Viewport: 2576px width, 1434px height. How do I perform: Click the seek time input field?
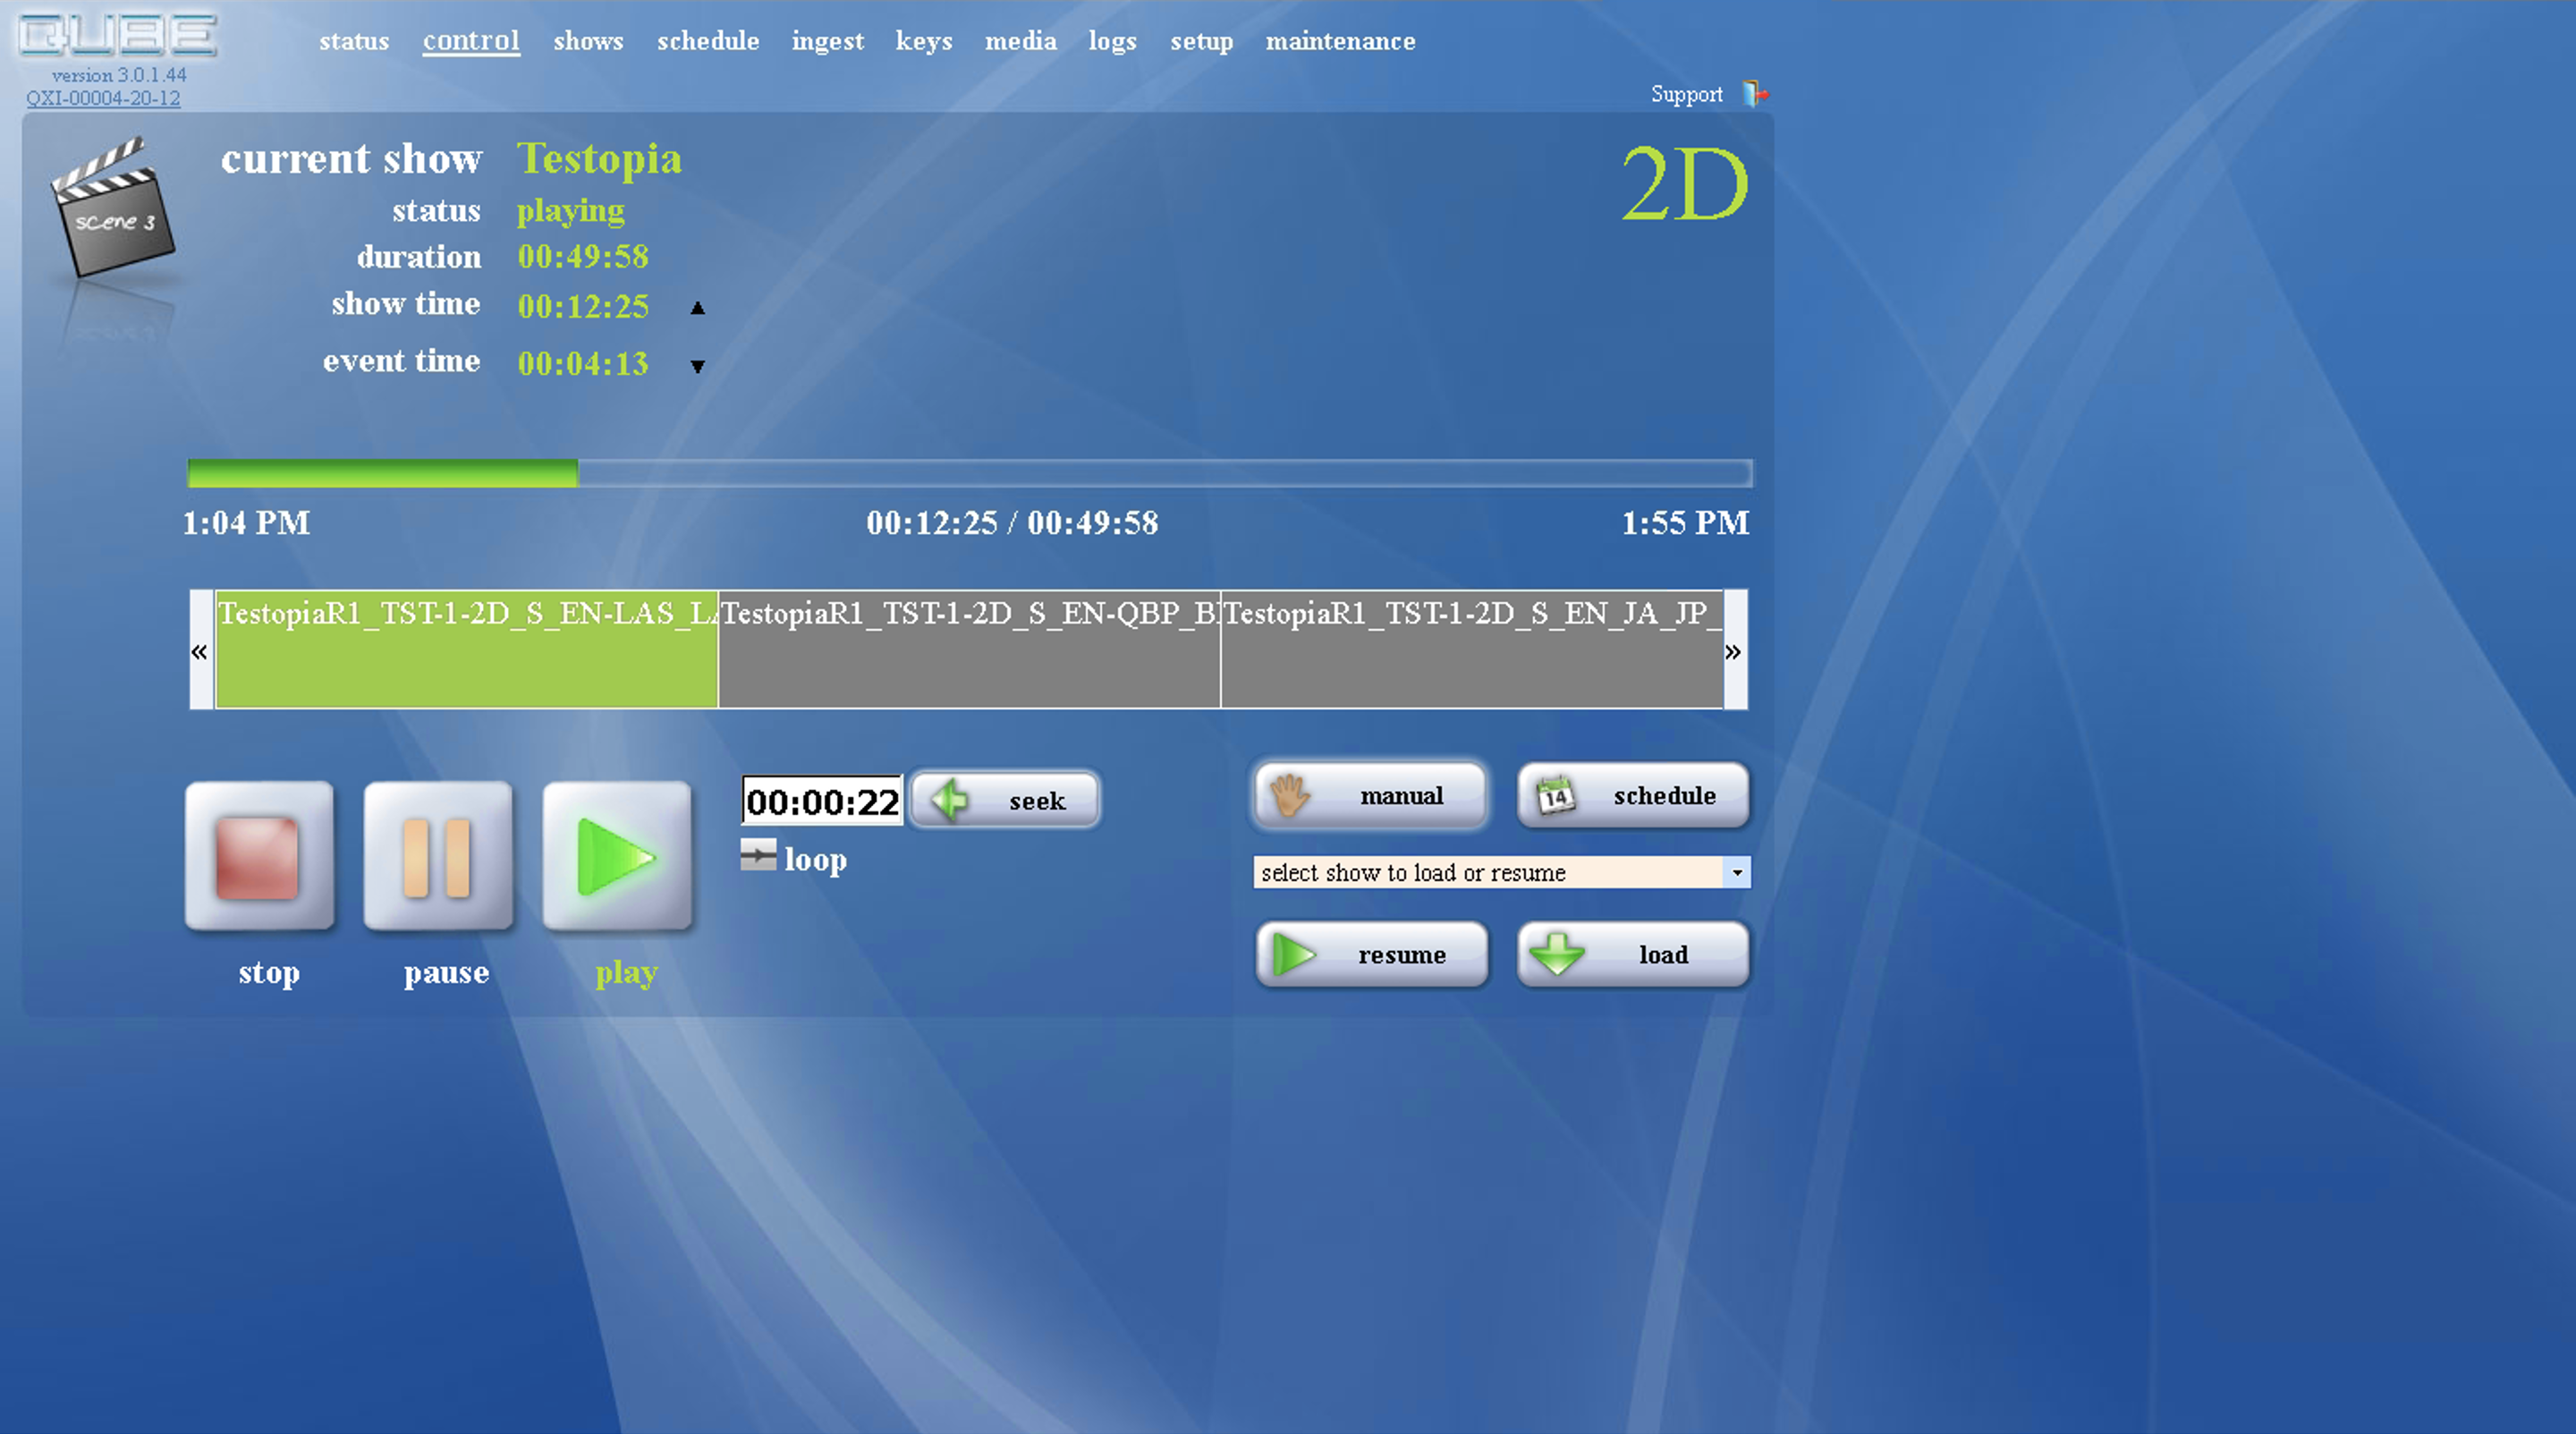click(x=822, y=801)
